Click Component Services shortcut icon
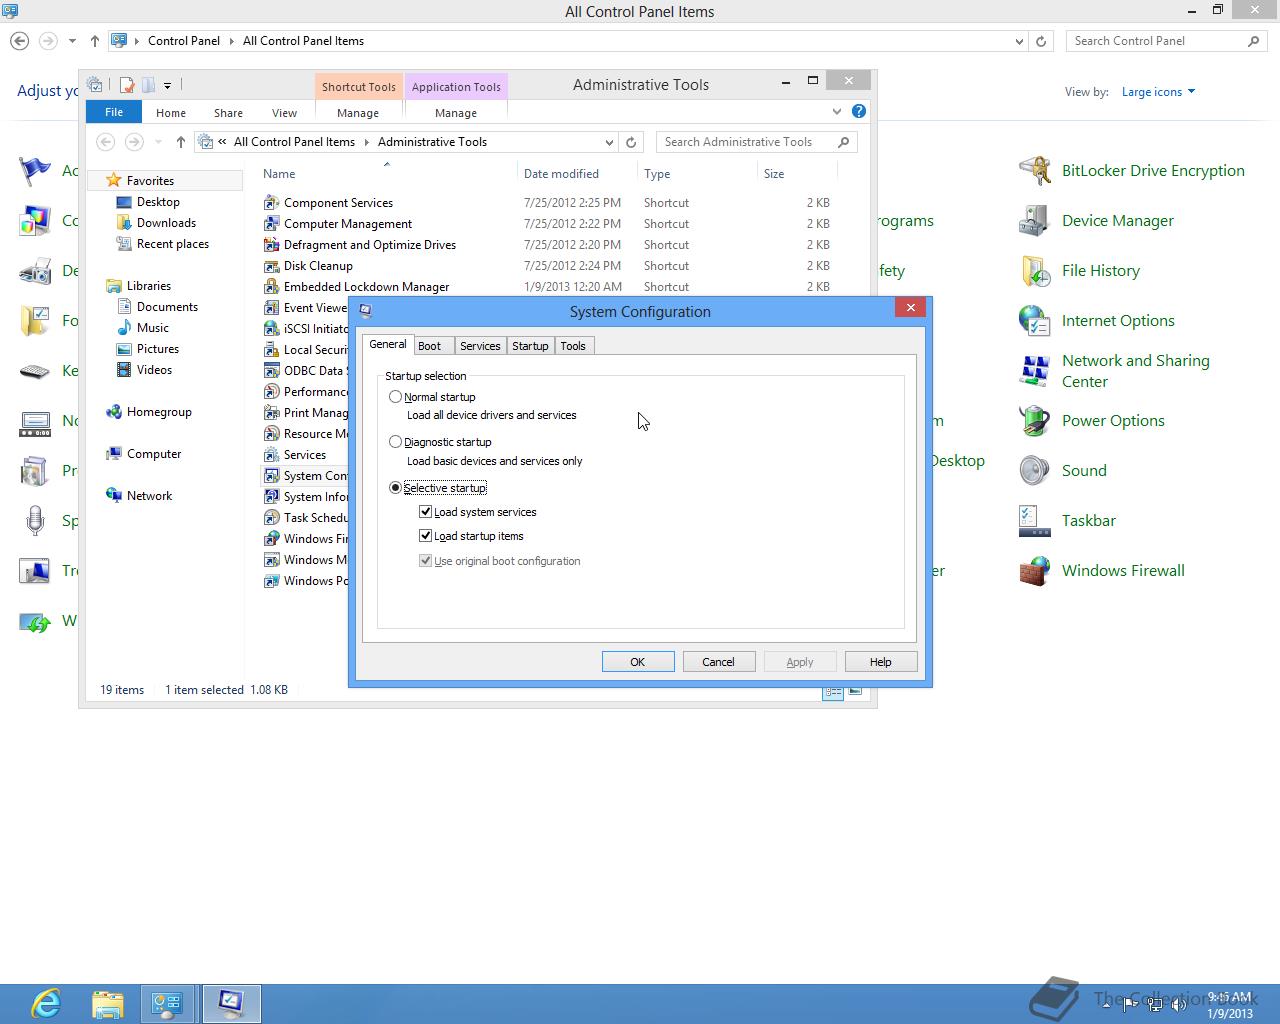Viewport: 1280px width, 1024px height. pos(271,203)
